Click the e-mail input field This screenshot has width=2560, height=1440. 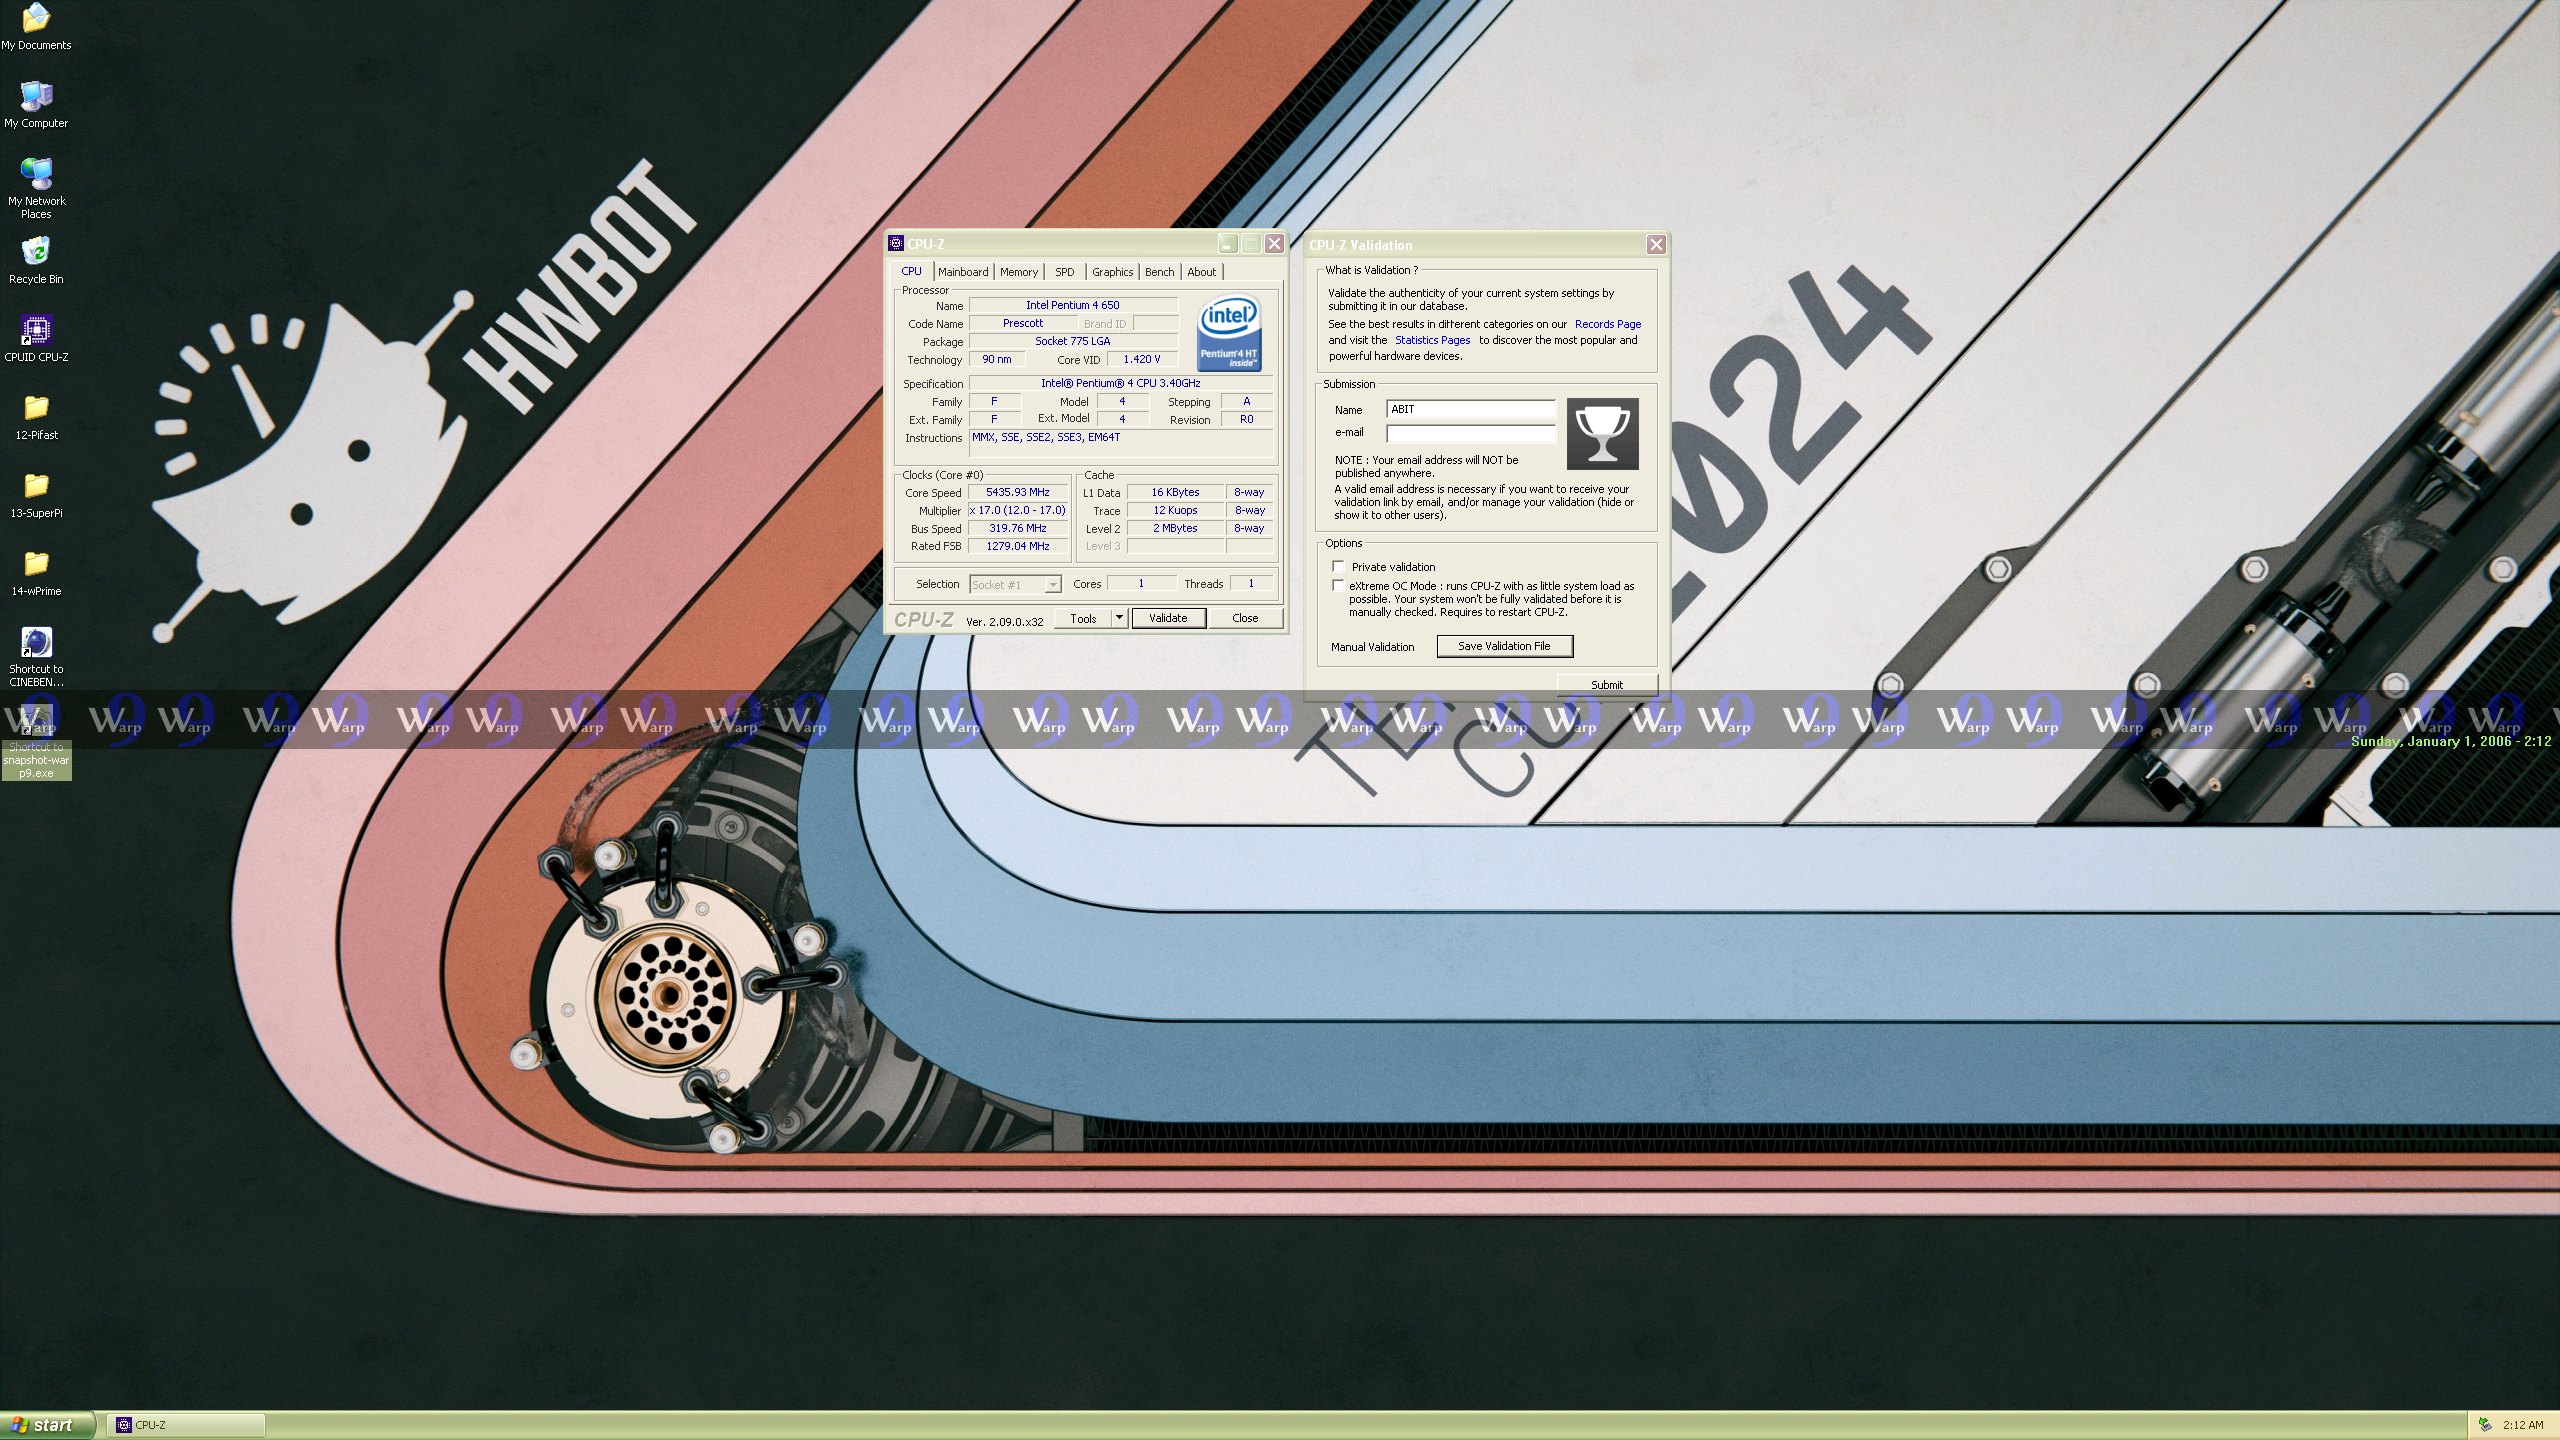(x=1471, y=433)
